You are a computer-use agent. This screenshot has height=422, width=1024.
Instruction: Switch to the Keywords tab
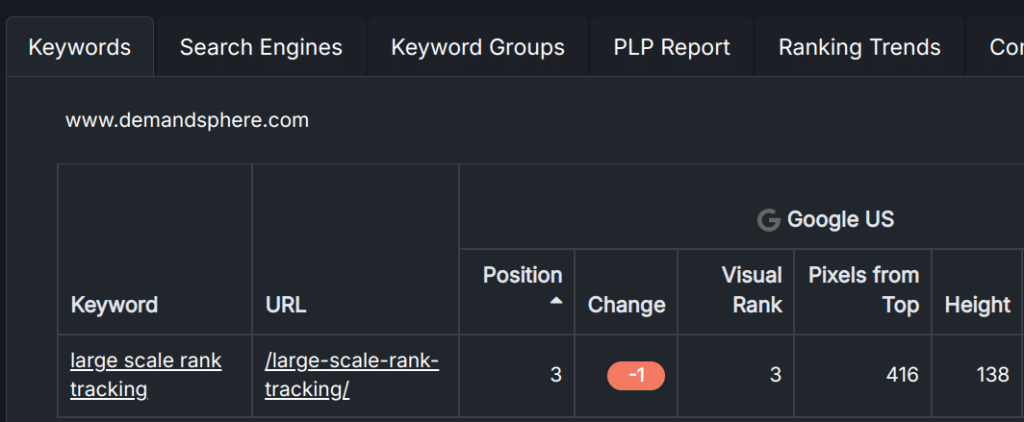pos(80,47)
